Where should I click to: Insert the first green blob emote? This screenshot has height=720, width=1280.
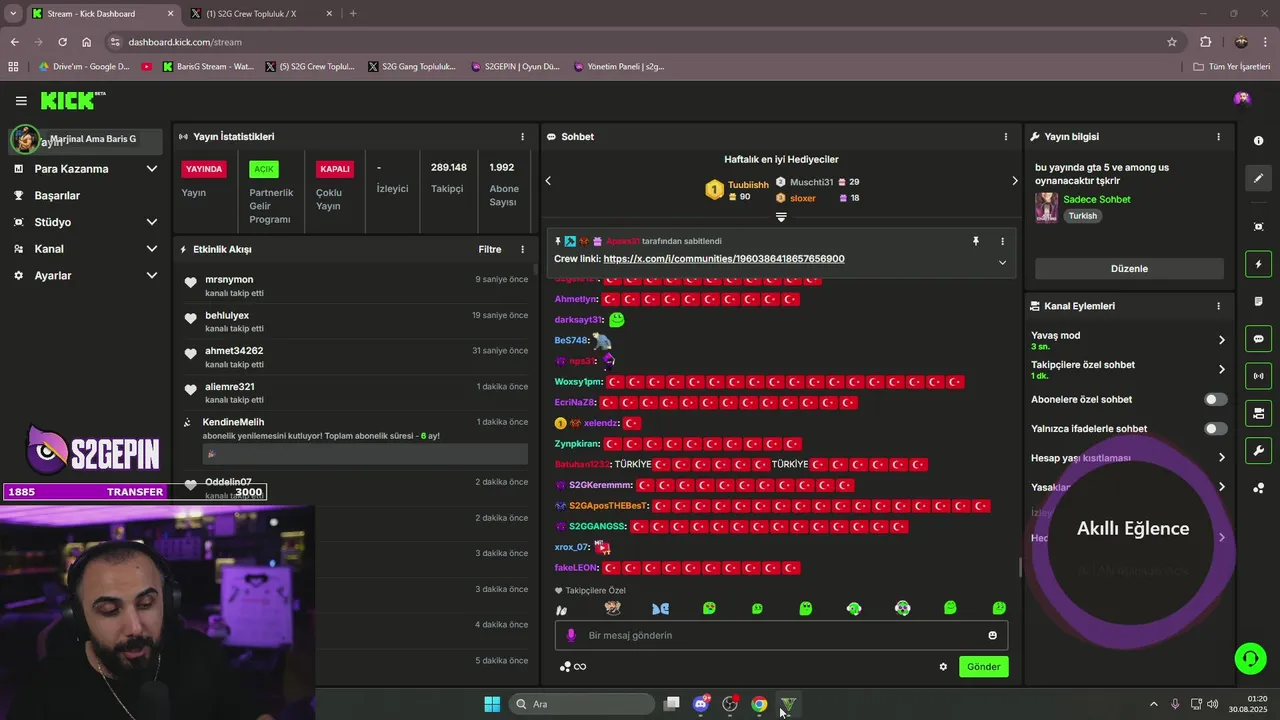[709, 608]
